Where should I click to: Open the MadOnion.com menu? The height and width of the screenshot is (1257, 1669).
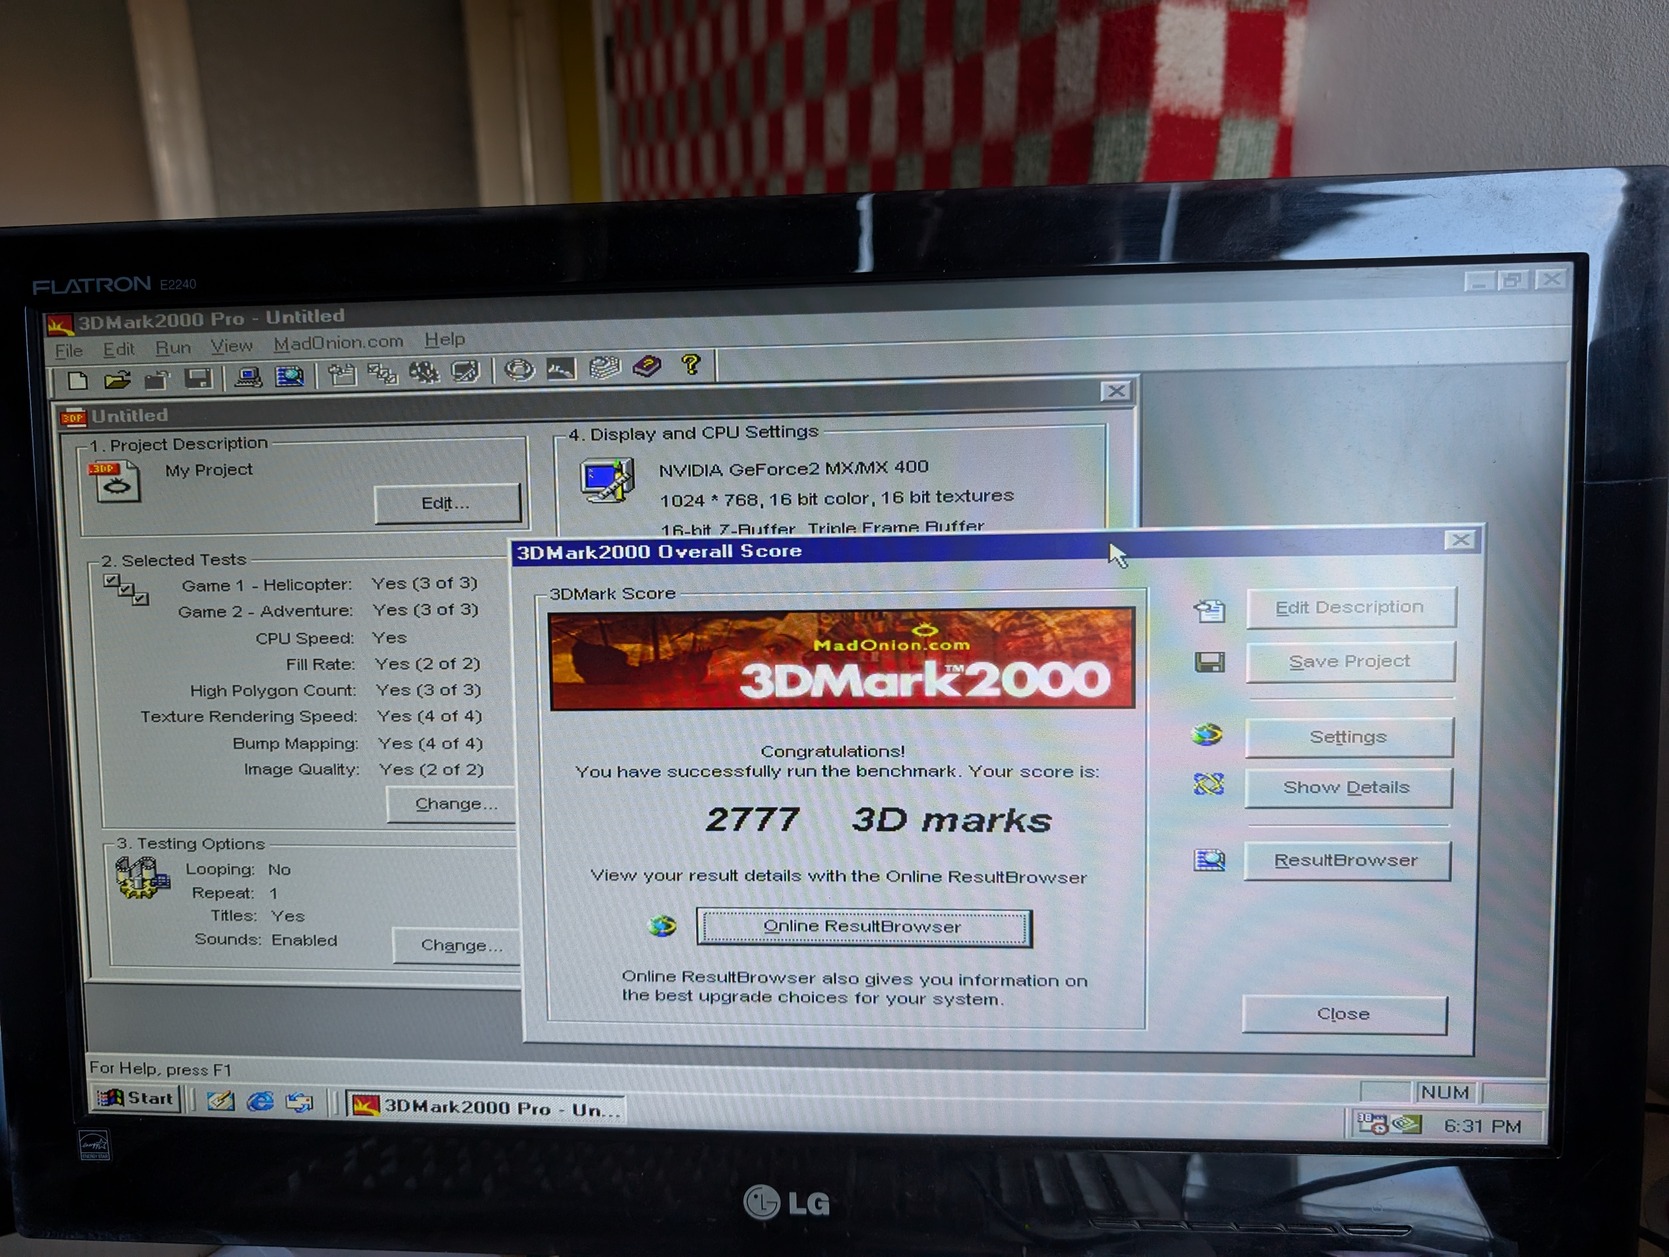338,342
